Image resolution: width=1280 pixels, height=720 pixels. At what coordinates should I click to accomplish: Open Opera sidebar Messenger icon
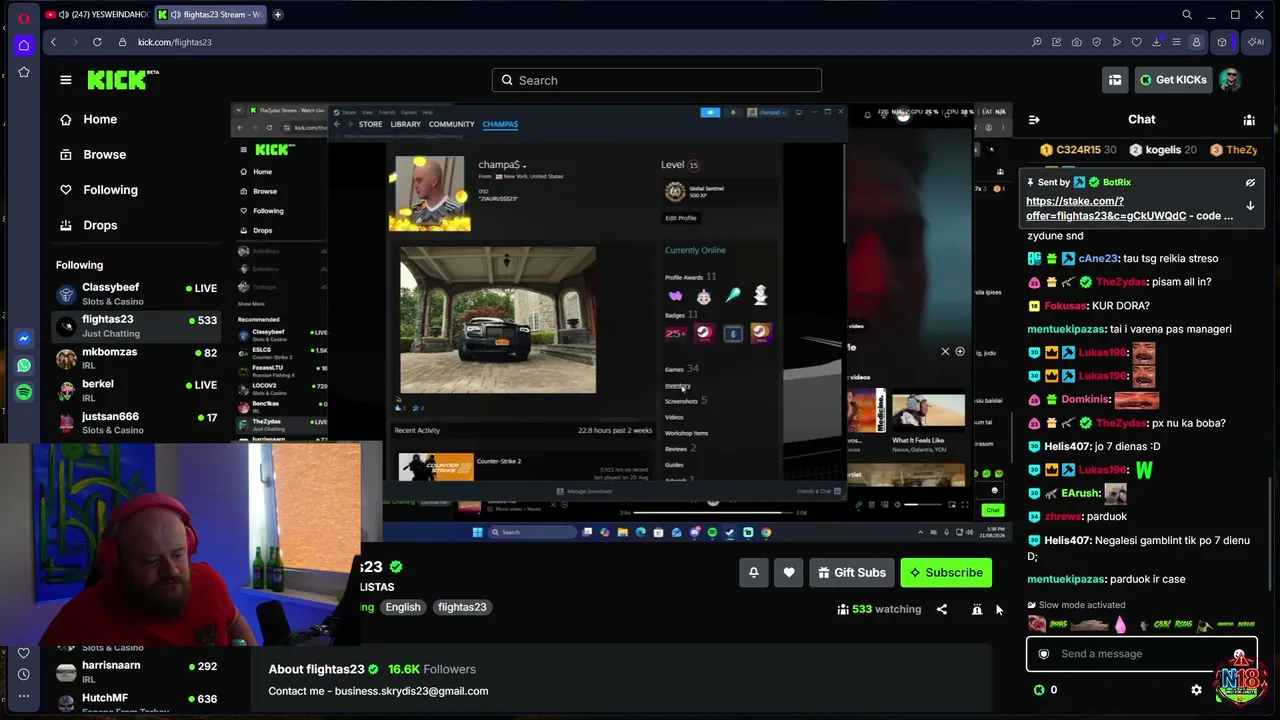point(24,339)
